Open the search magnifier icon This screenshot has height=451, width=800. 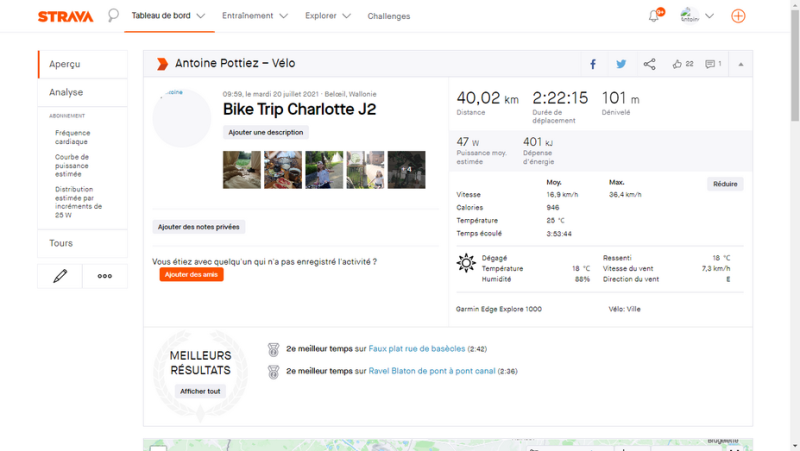(113, 16)
